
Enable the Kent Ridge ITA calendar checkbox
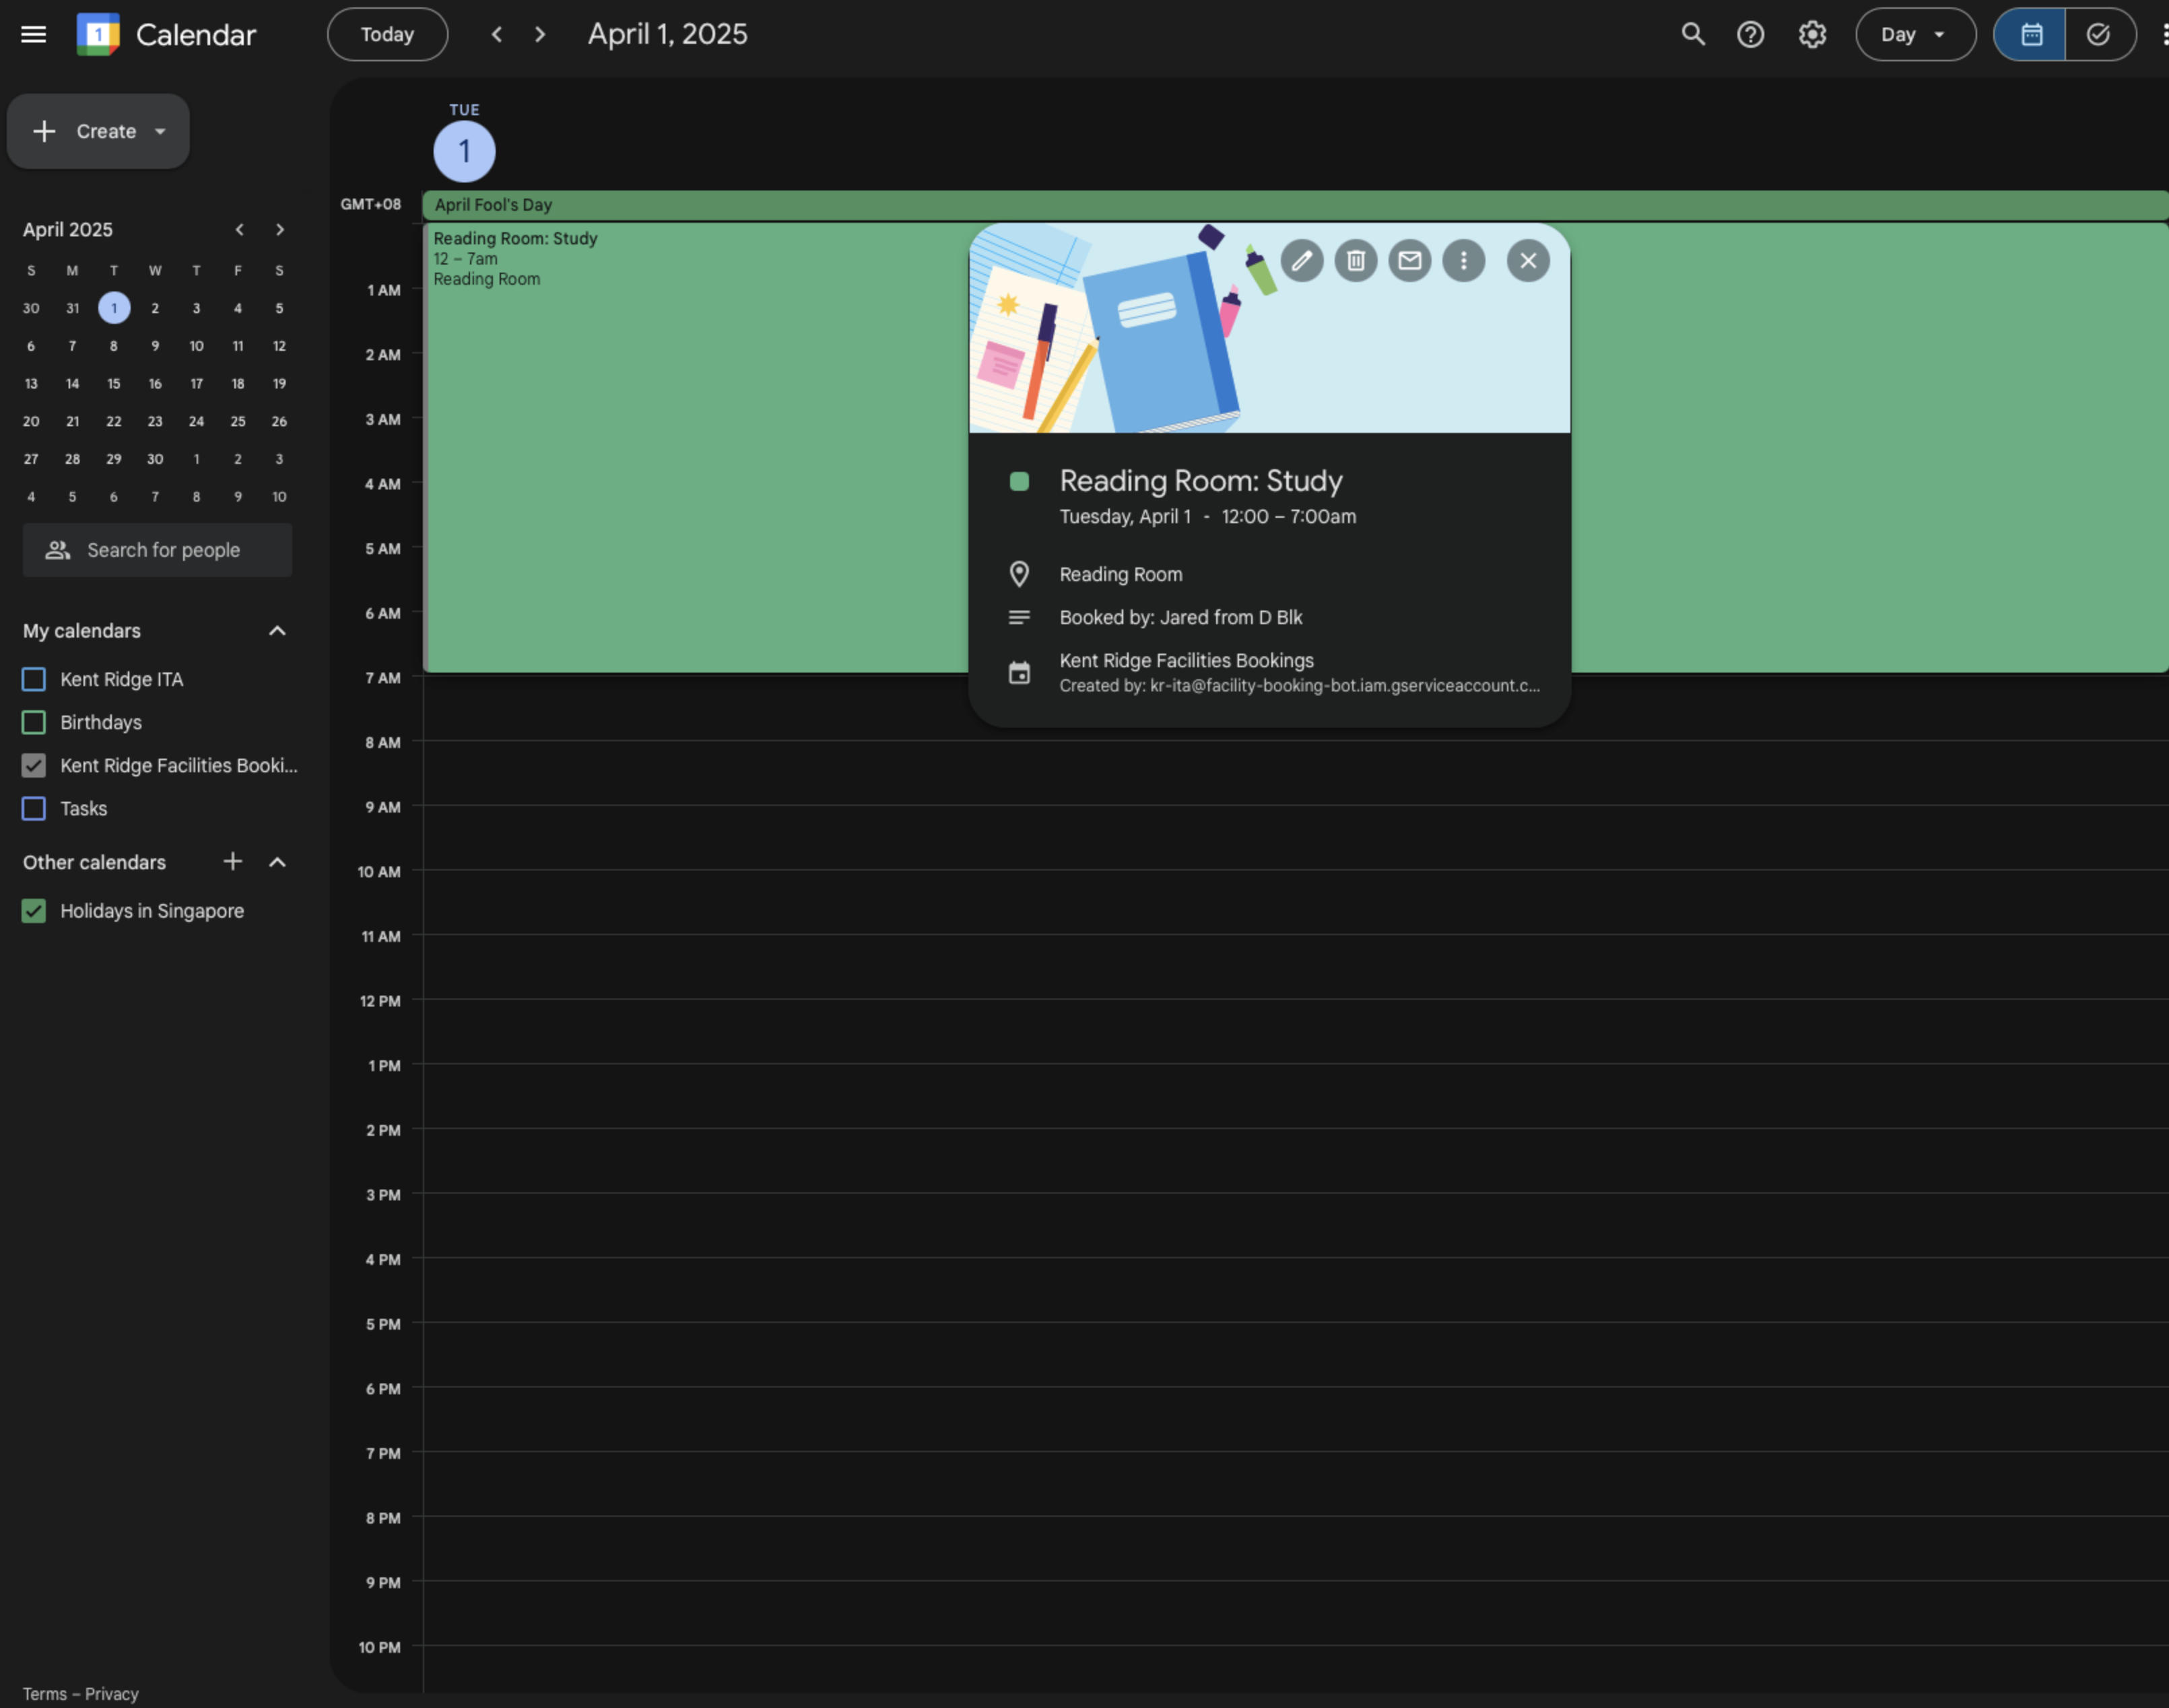(x=34, y=679)
